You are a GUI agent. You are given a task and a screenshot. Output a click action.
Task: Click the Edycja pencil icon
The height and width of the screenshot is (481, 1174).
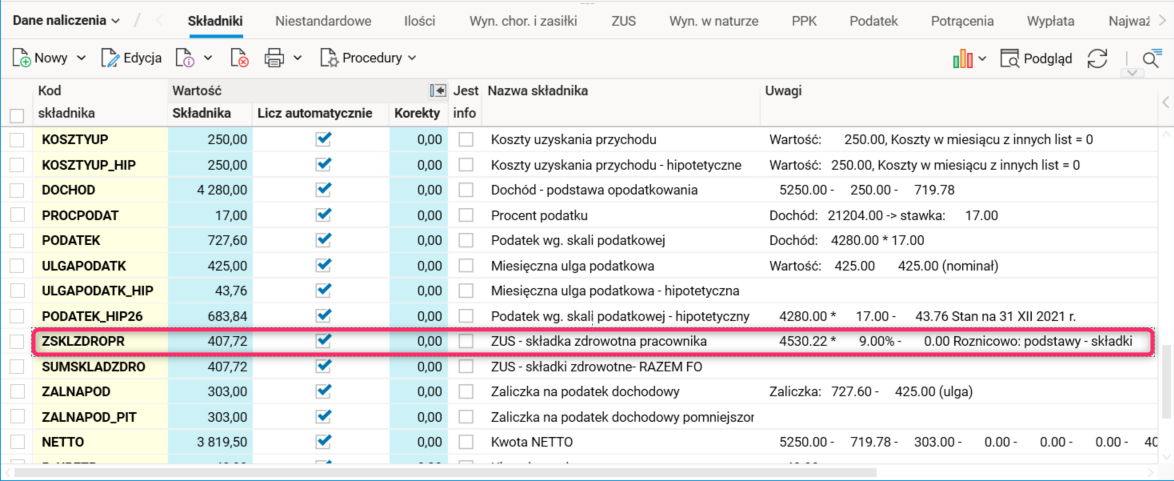pyautogui.click(x=110, y=58)
